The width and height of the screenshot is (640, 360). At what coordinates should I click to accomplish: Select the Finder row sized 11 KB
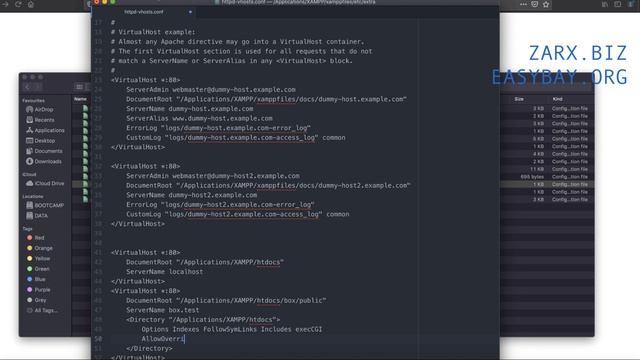(x=547, y=169)
